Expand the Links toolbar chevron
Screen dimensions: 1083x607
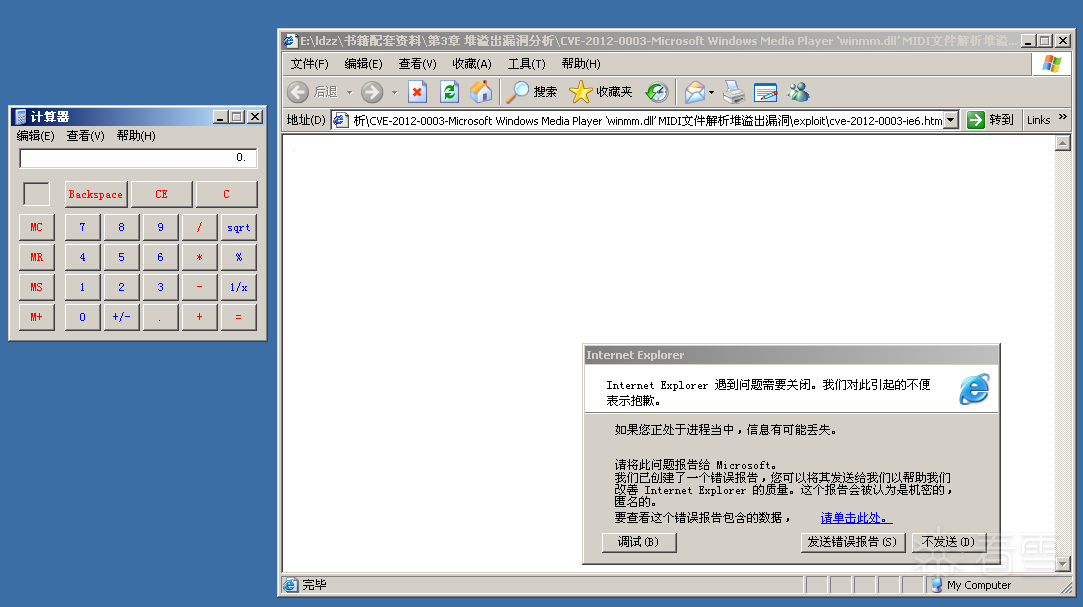click(x=1062, y=117)
